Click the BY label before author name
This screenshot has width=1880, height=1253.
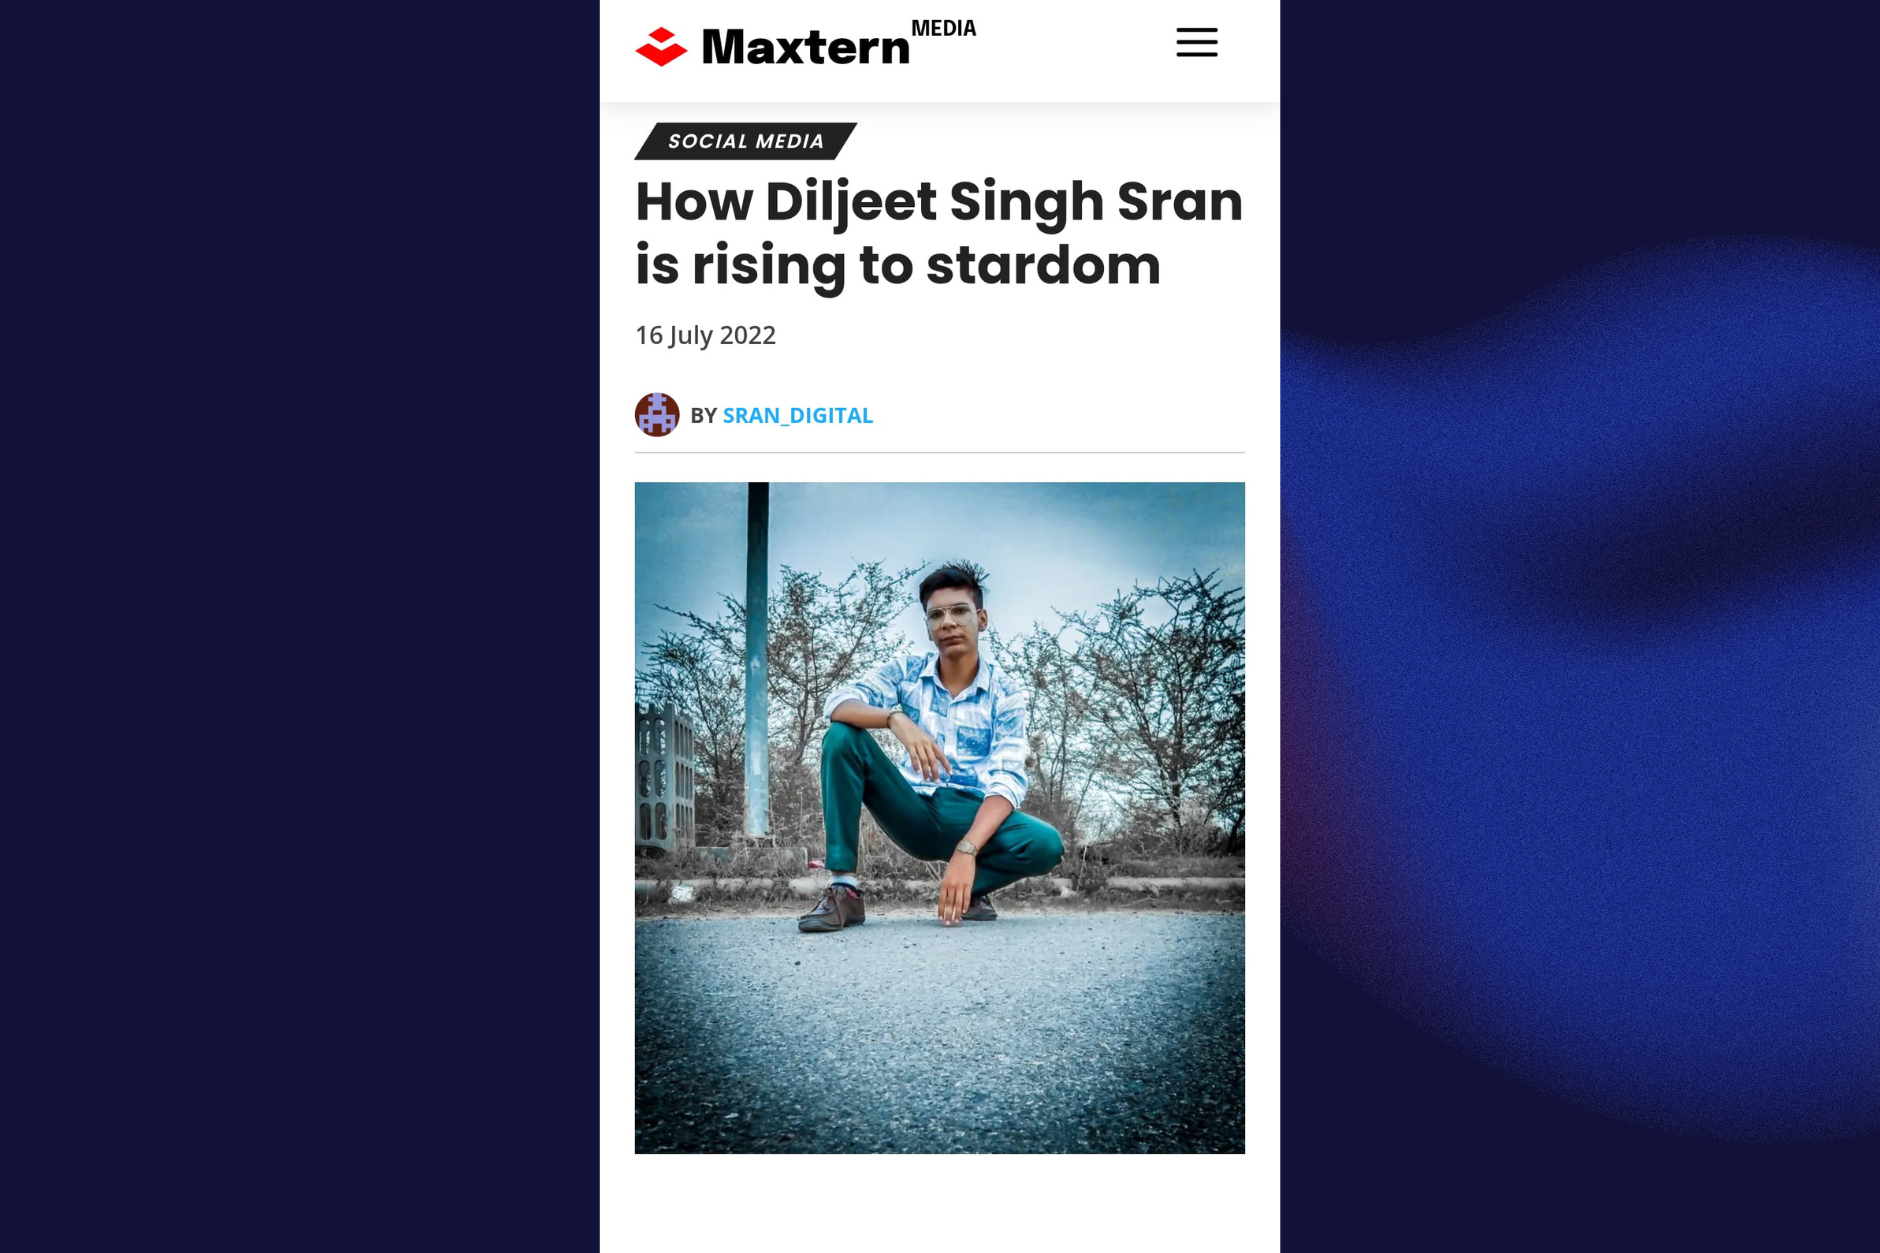coord(704,416)
